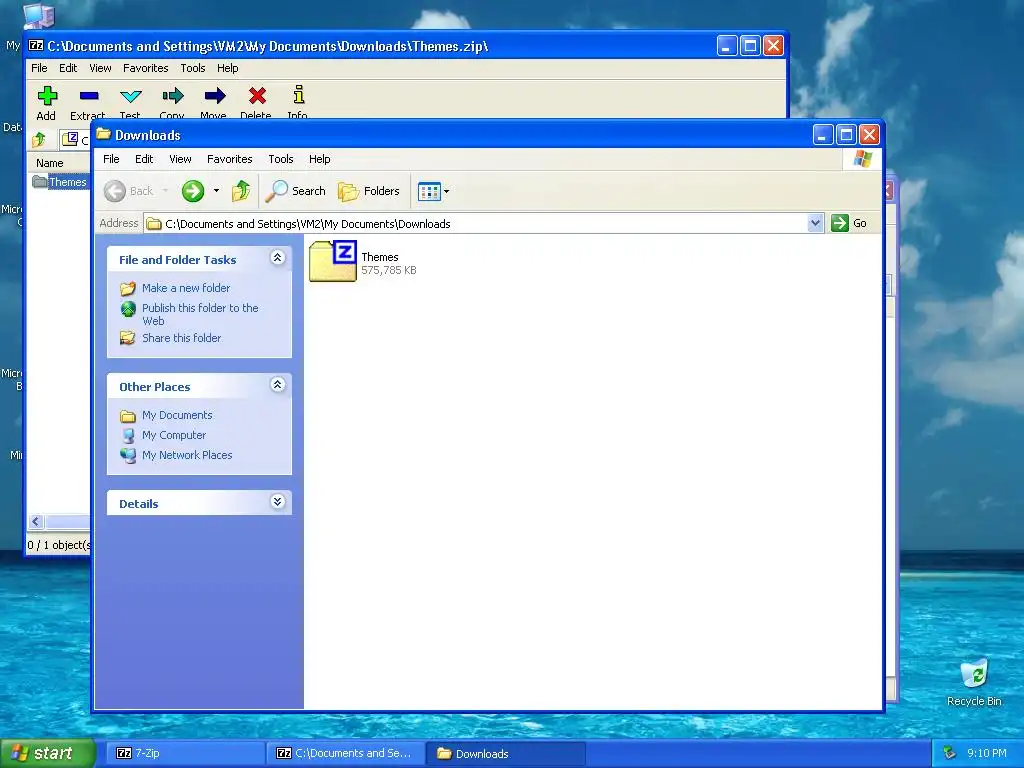
Task: Click the Back button in Downloads window
Action: point(129,191)
